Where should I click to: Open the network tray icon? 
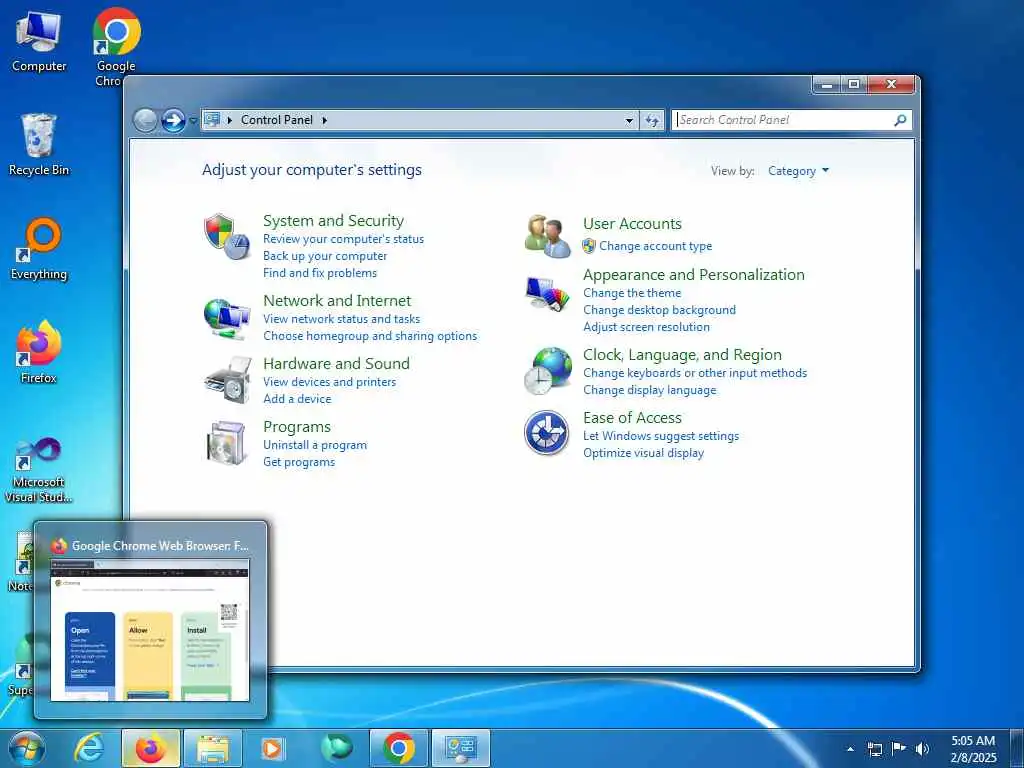[874, 749]
